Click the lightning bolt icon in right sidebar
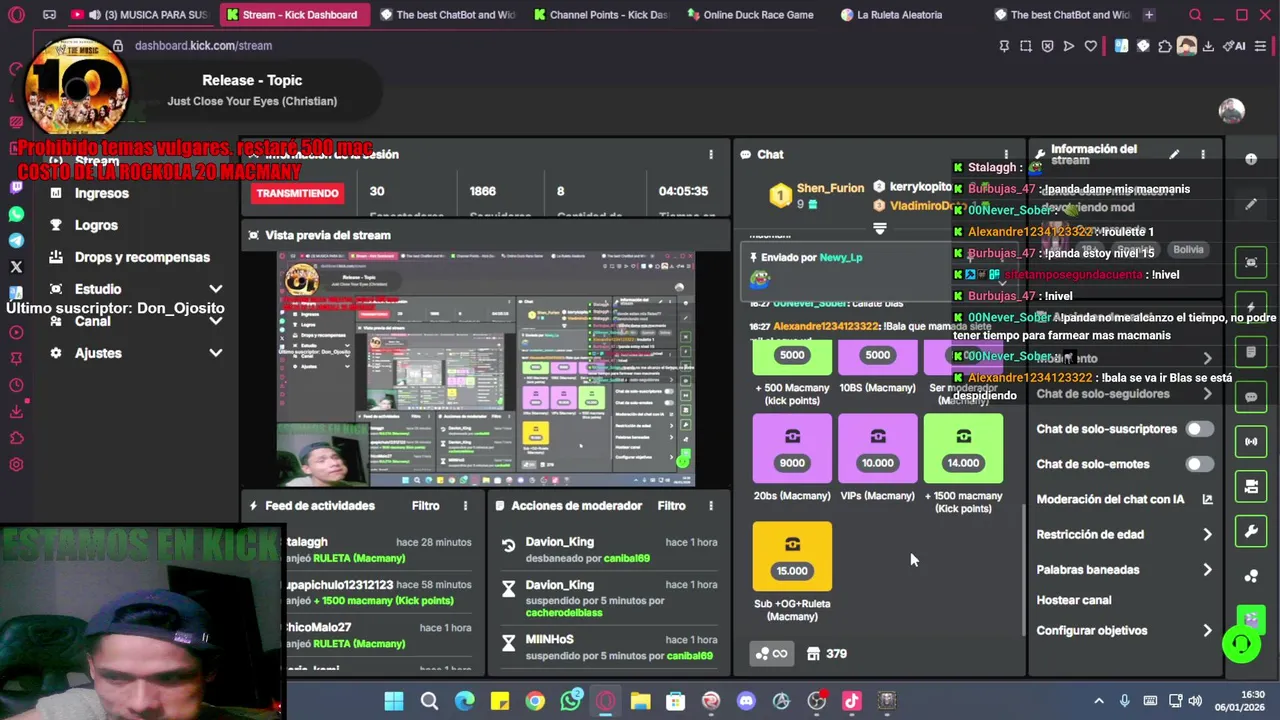Viewport: 1280px width, 720px height. point(1251,307)
